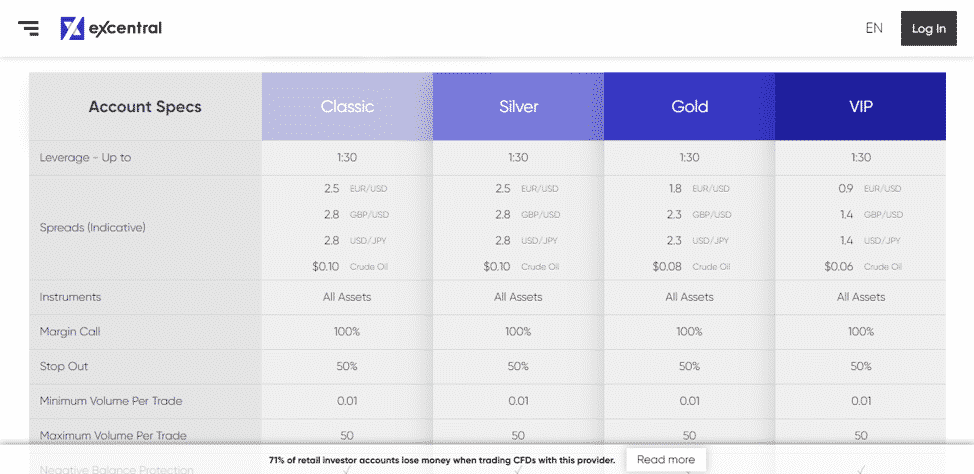
Task: Select the Silver account column header
Action: [x=519, y=106]
